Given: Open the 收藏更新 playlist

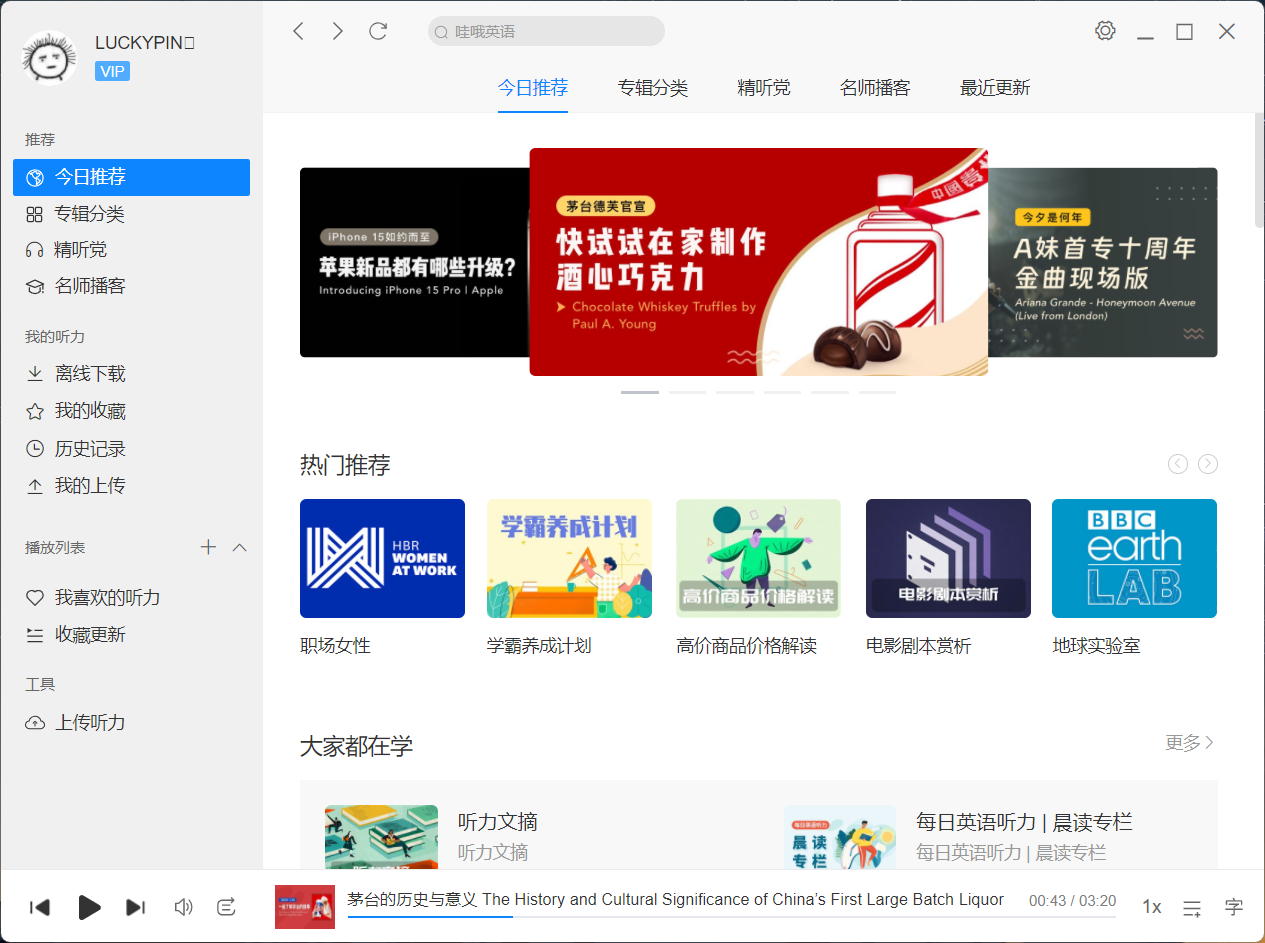Looking at the screenshot, I should click(131, 635).
